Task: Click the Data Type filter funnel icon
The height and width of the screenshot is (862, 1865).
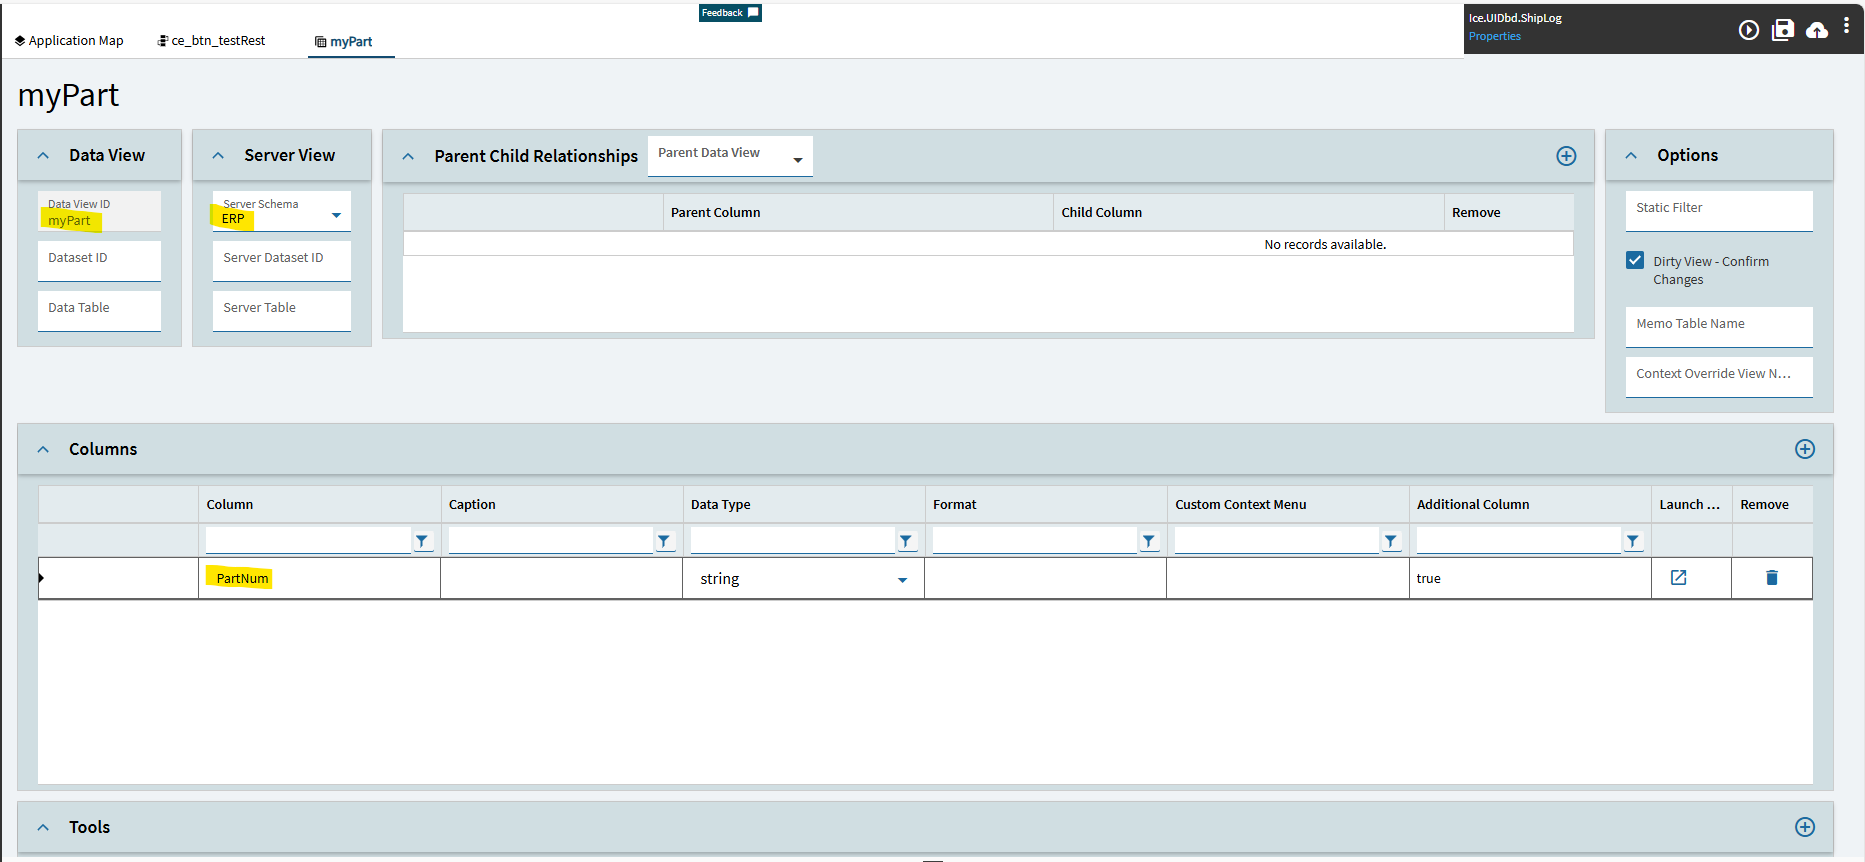Action: click(906, 541)
